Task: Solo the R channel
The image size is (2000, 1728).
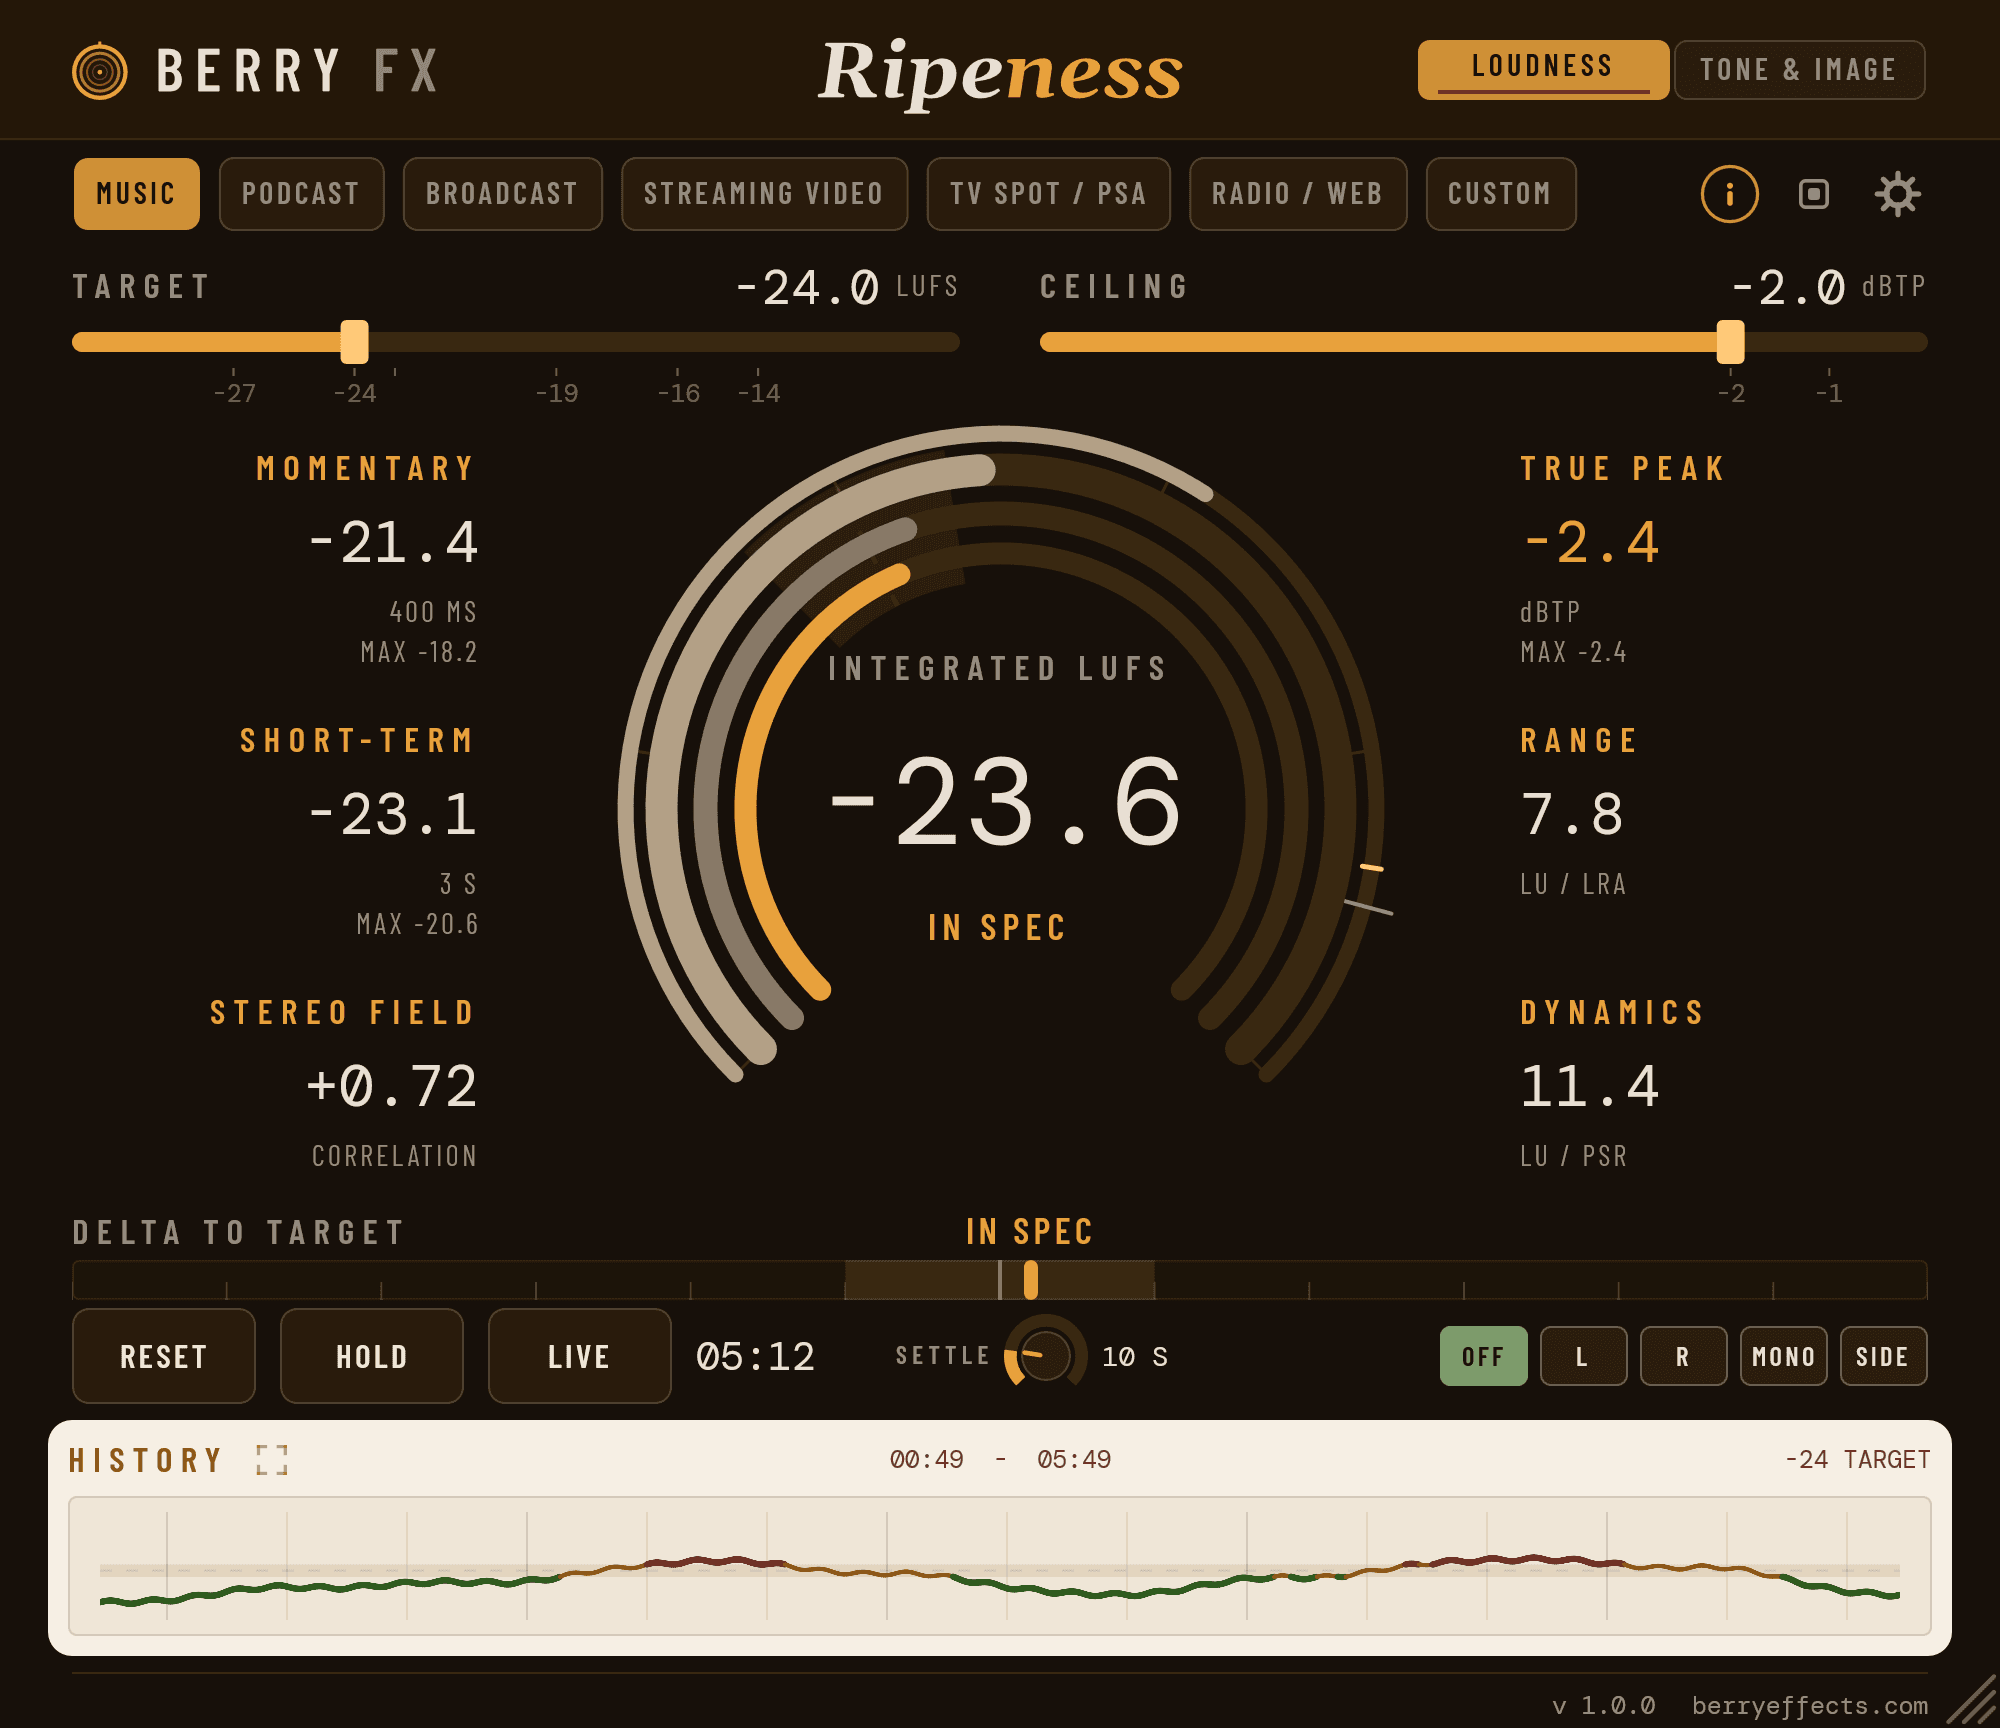Action: (x=1683, y=1356)
